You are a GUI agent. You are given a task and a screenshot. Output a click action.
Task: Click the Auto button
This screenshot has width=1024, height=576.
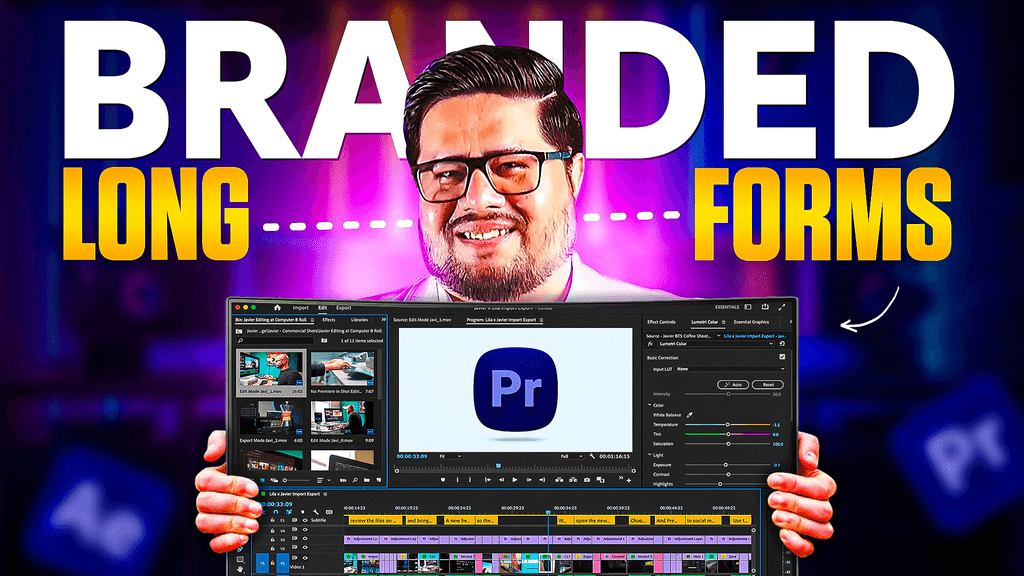coord(733,384)
